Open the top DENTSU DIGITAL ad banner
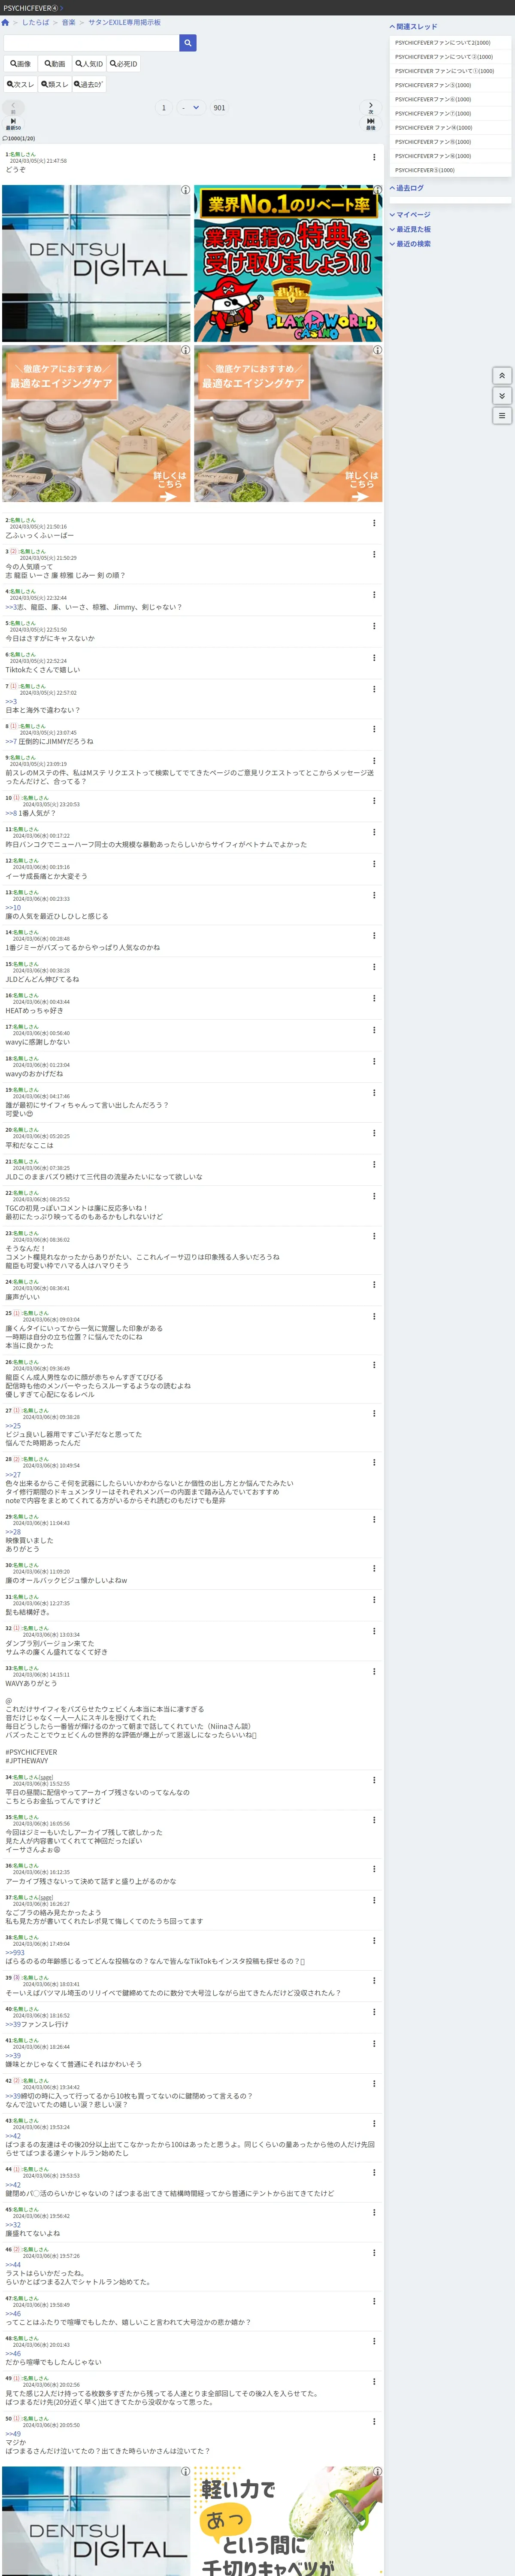The image size is (515, 2576). (x=96, y=264)
